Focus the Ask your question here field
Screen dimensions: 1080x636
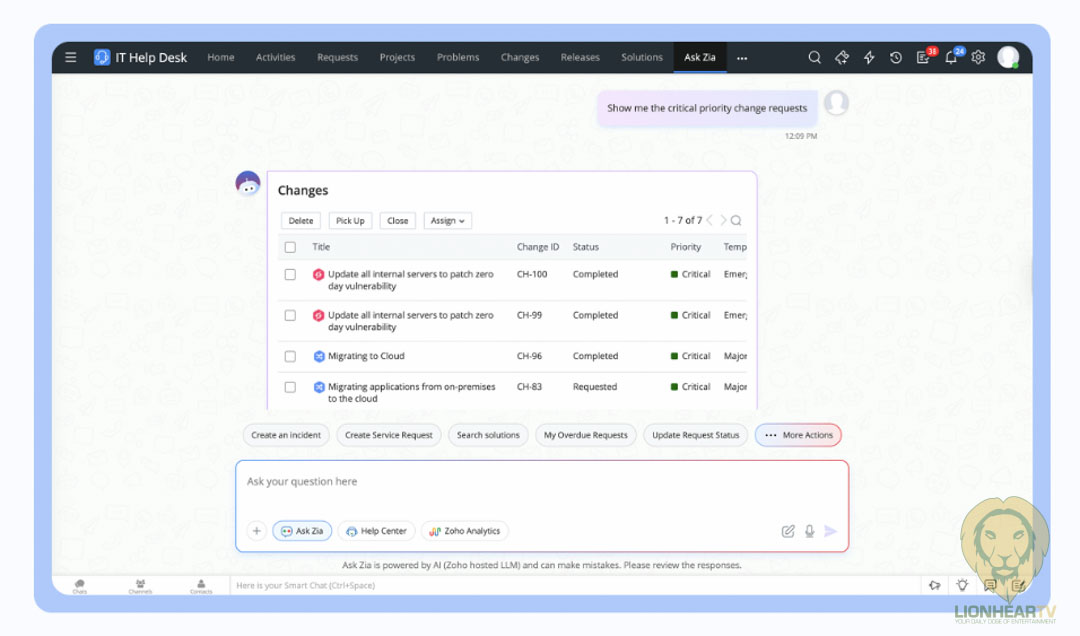point(540,482)
